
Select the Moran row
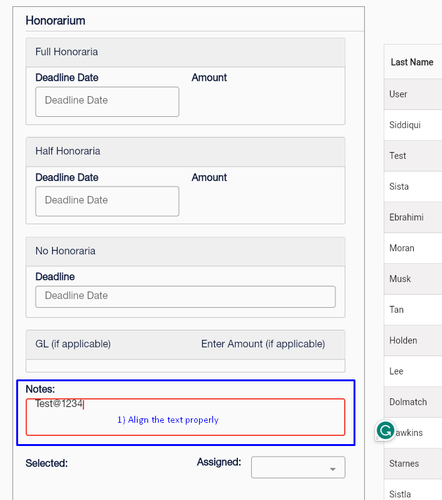tap(413, 248)
